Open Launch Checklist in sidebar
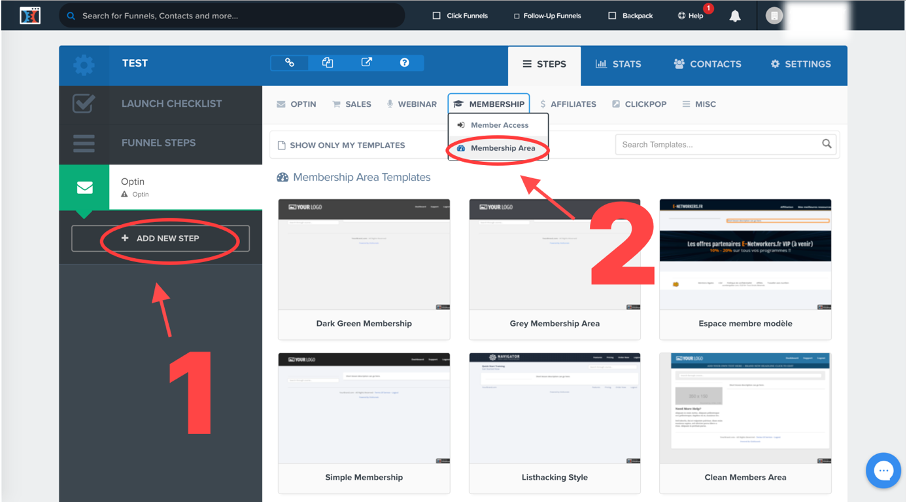This screenshot has width=906, height=502. coord(161,104)
